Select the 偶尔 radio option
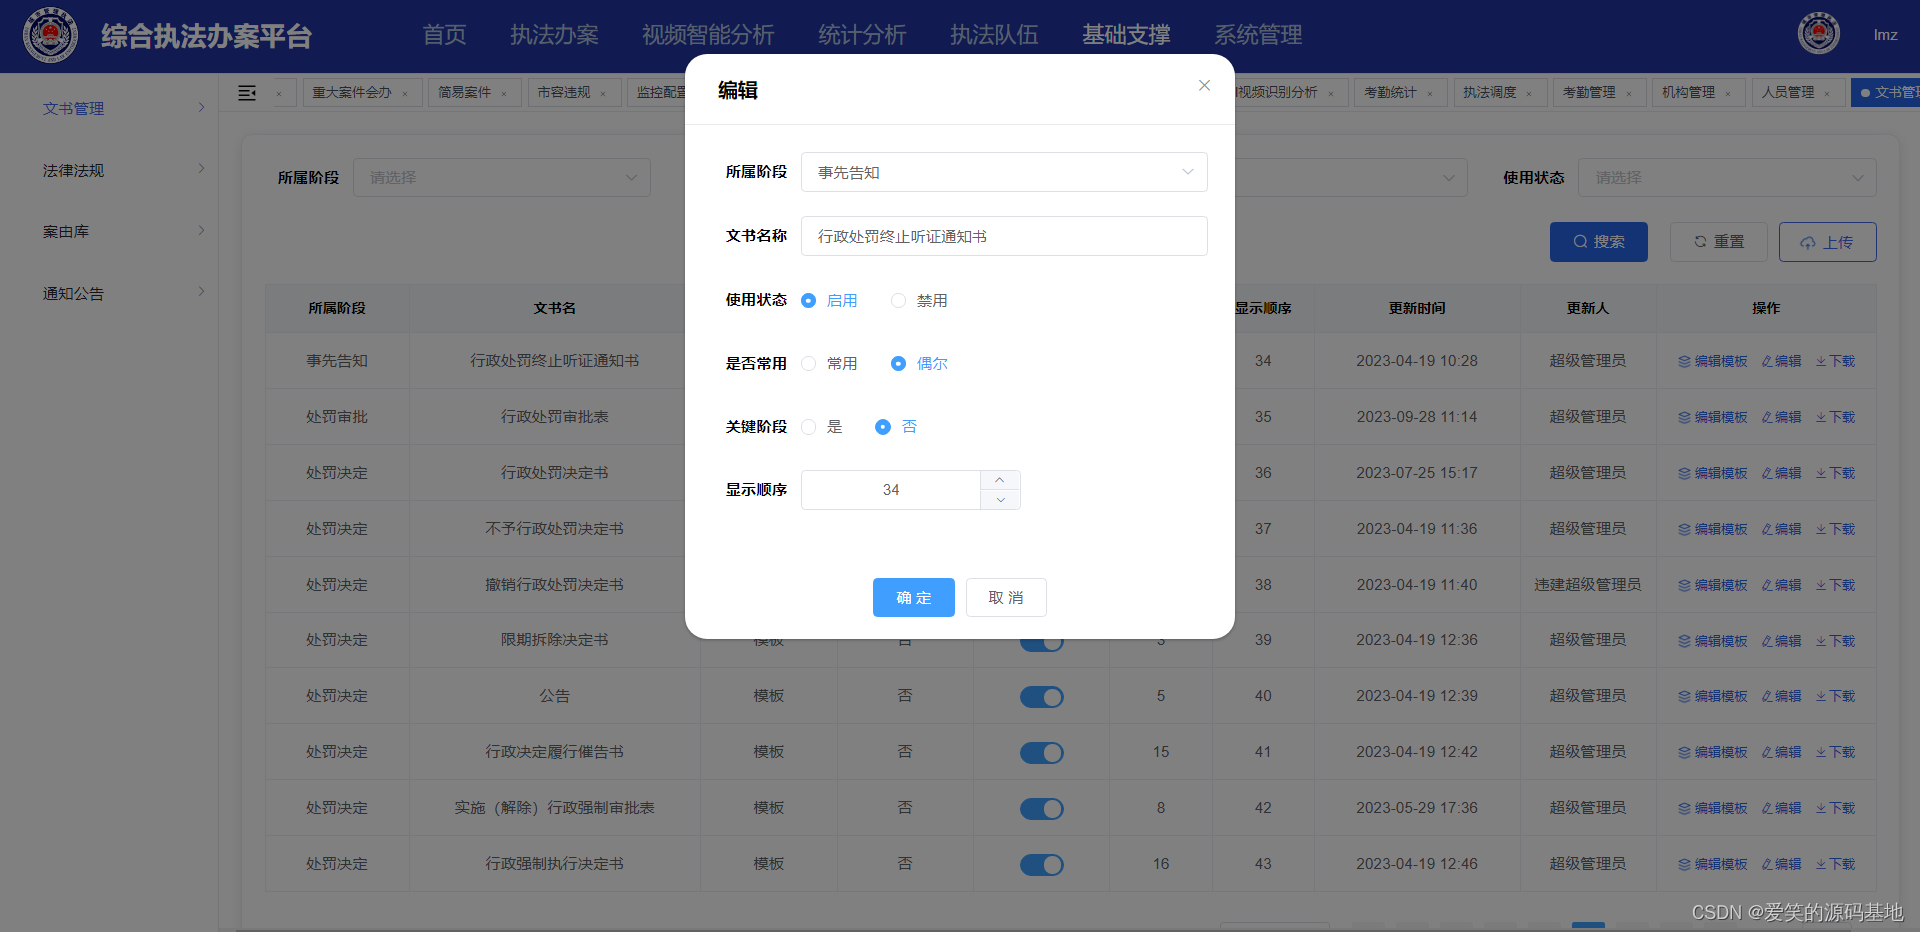 click(919, 363)
